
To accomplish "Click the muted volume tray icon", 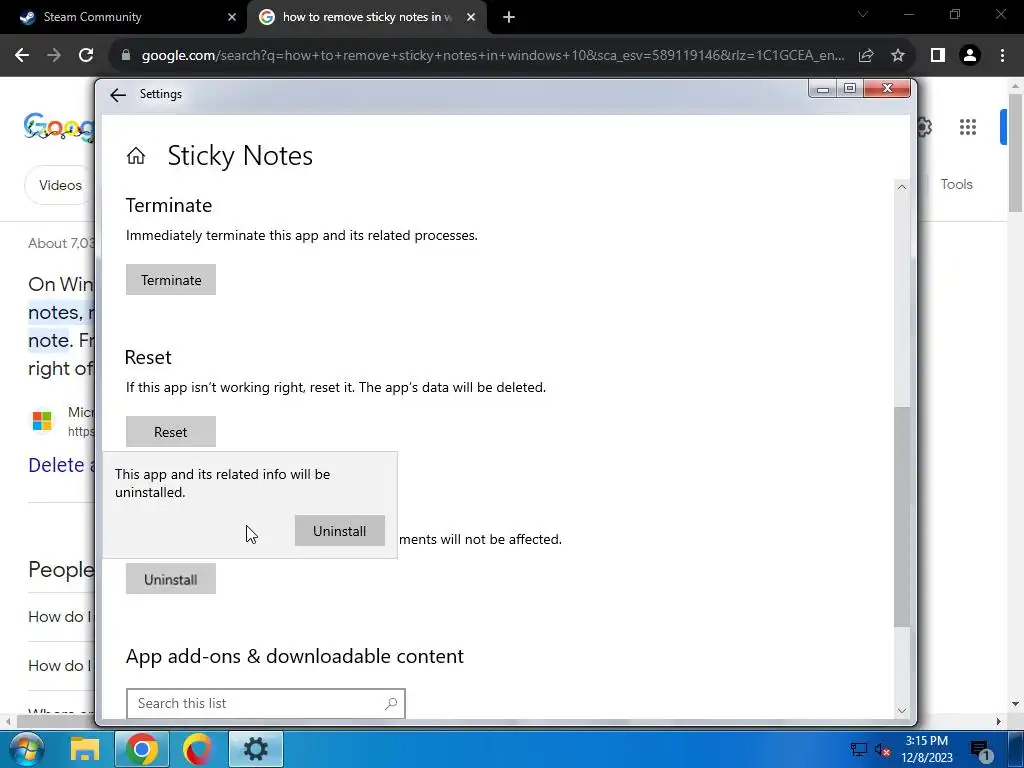I will click(x=882, y=750).
